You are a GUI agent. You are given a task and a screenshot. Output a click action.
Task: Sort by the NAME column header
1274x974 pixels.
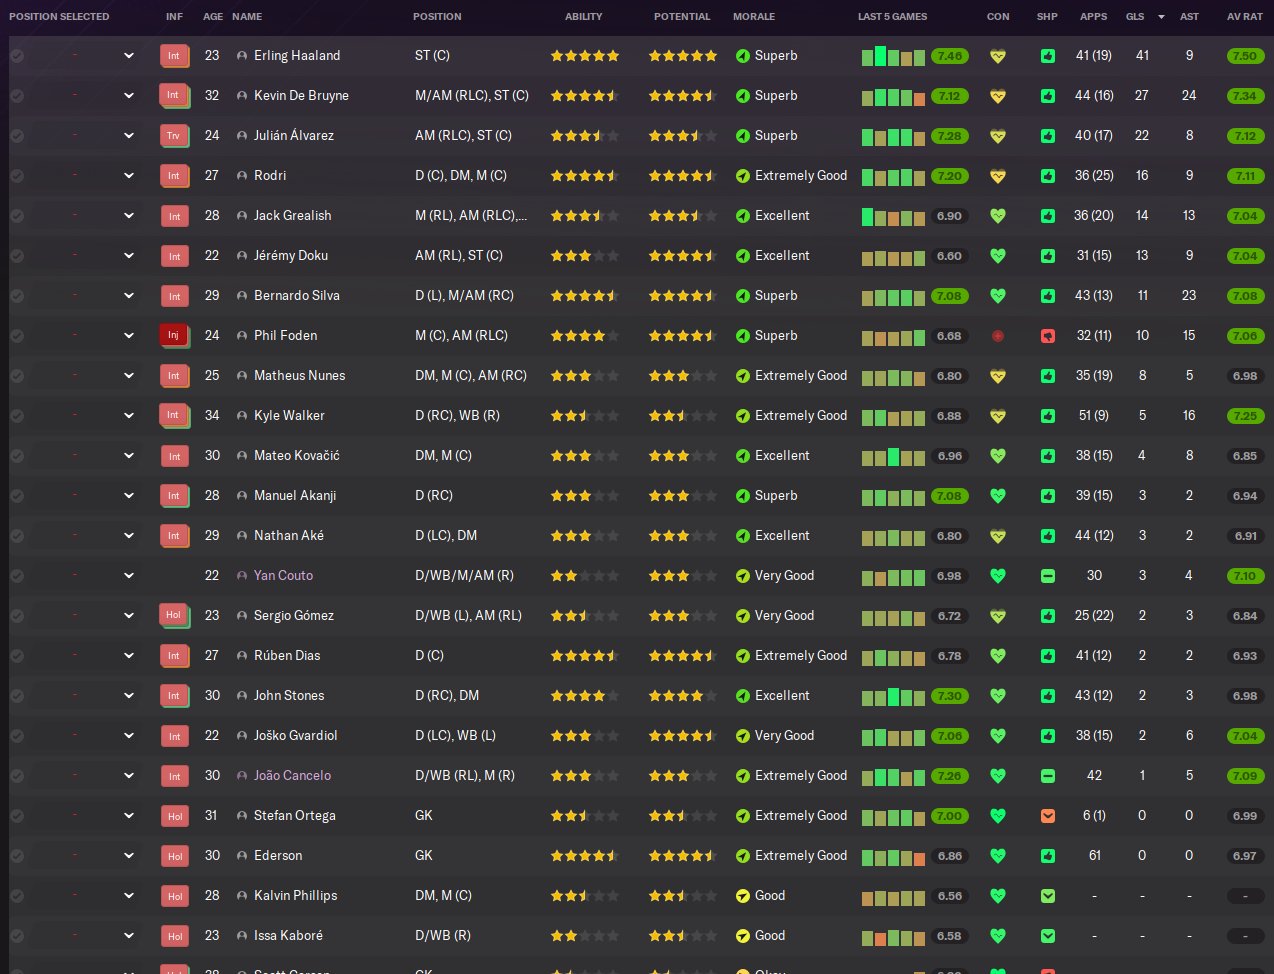(246, 17)
